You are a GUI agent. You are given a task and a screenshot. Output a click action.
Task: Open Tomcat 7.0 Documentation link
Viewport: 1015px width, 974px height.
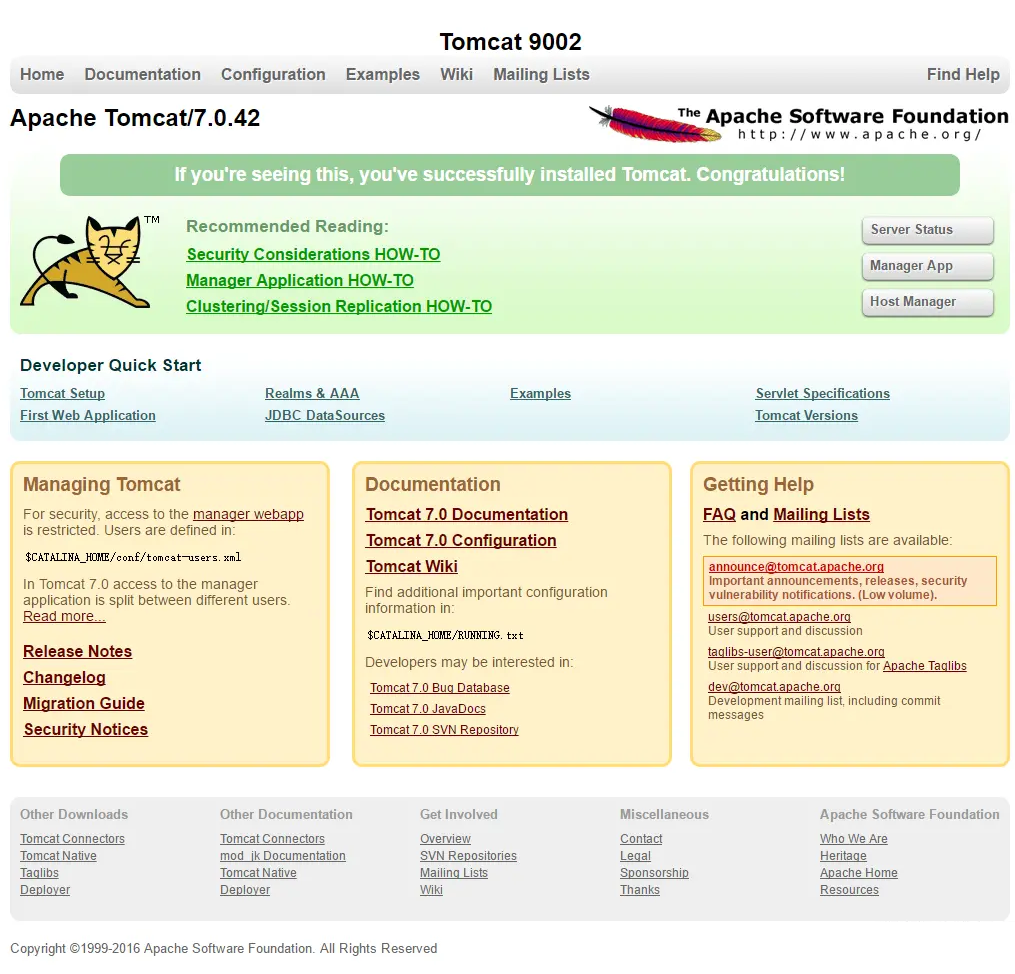point(467,514)
